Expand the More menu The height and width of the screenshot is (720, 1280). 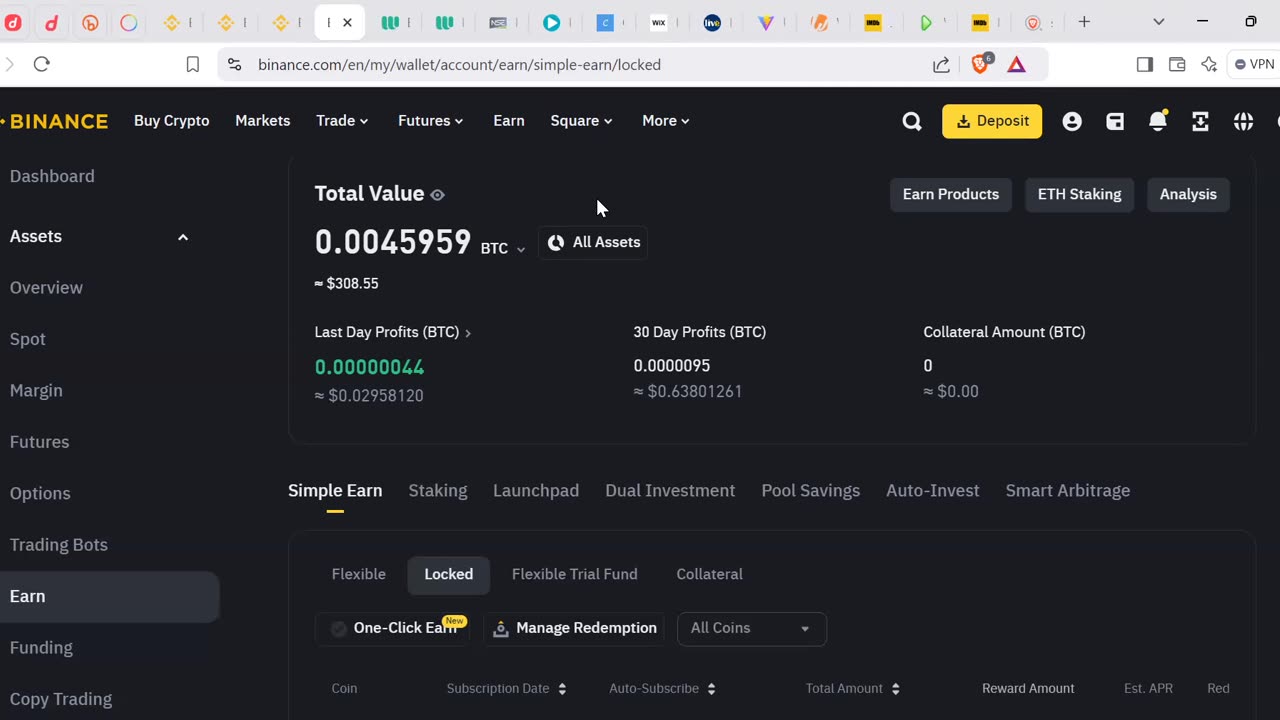click(x=666, y=121)
